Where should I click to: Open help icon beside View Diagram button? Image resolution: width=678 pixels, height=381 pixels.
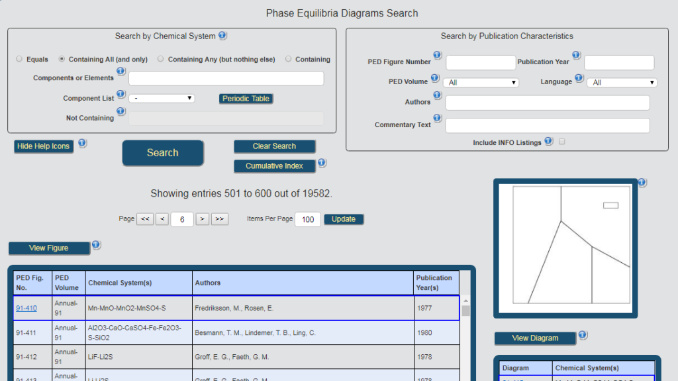[x=582, y=335]
